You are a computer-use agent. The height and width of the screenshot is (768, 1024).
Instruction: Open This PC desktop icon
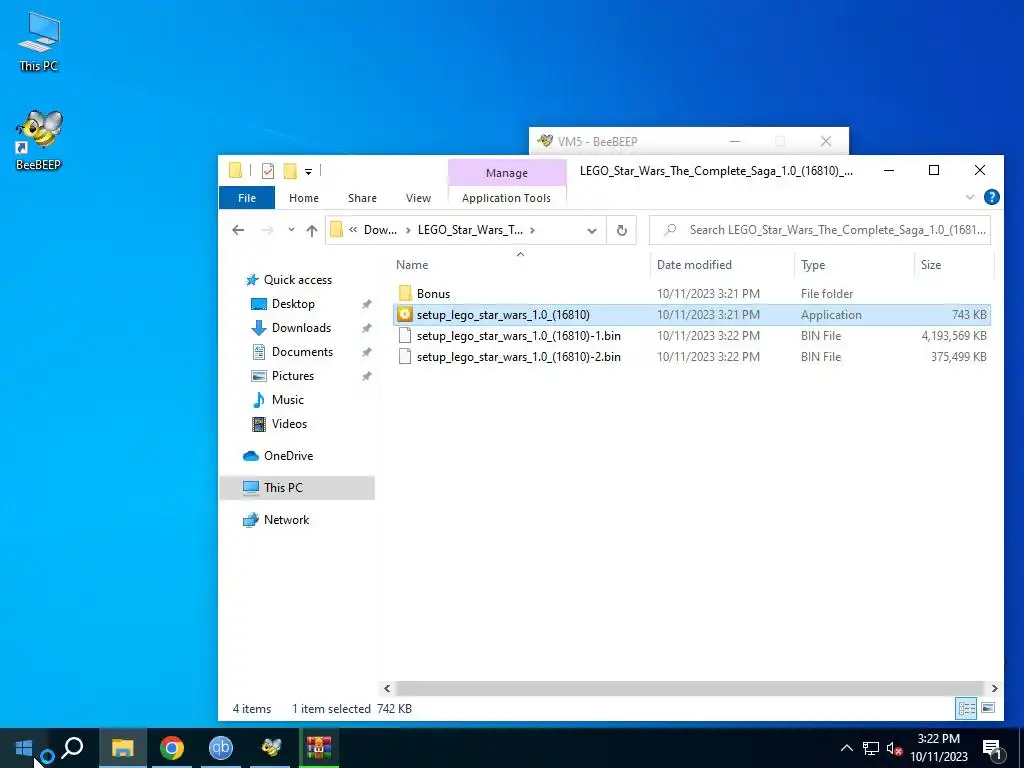tap(39, 42)
